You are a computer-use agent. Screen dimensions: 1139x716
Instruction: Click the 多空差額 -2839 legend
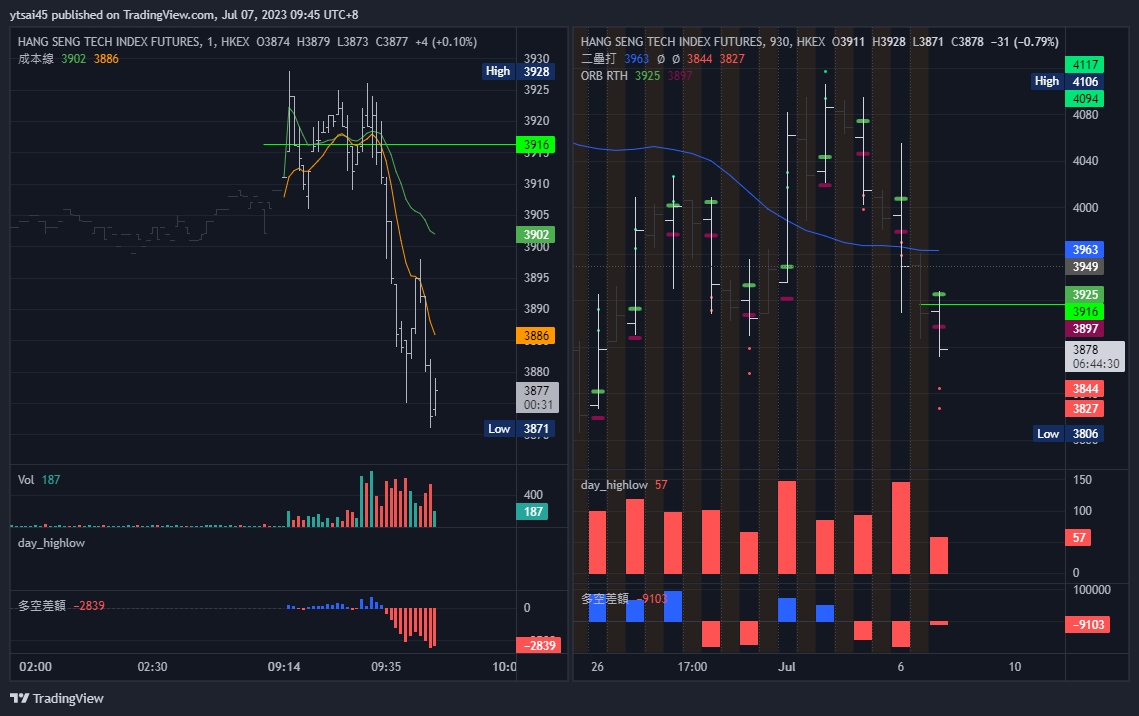click(61, 606)
